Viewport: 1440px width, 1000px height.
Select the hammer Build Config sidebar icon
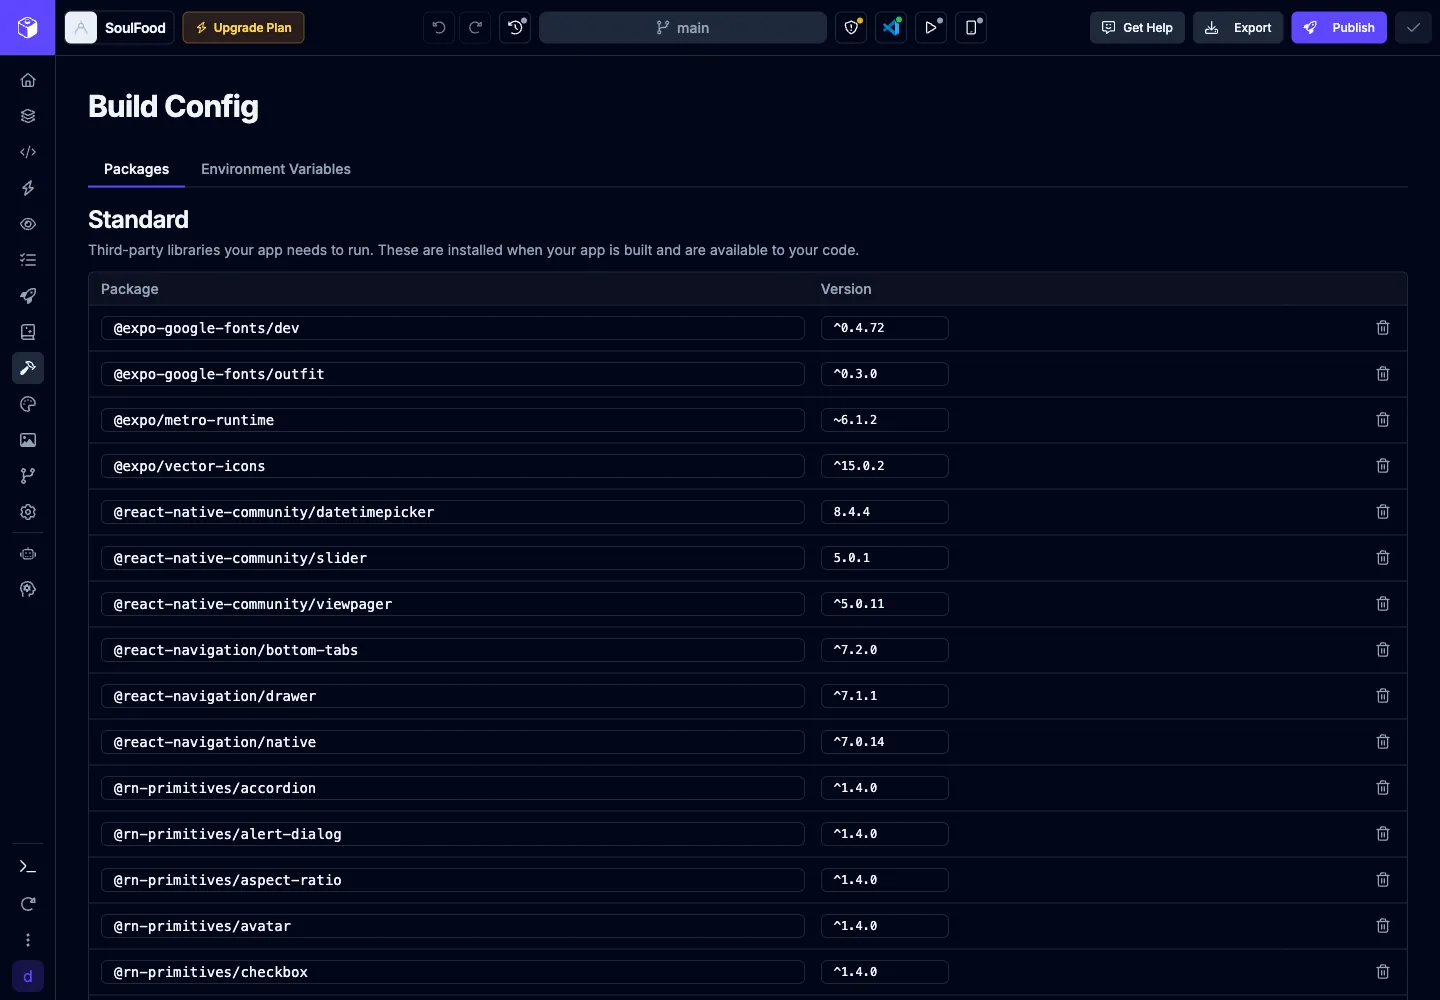pyautogui.click(x=28, y=368)
